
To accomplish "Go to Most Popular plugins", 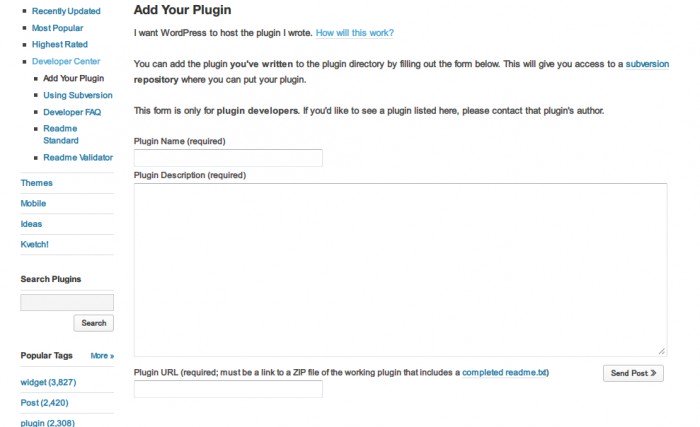I will click(x=59, y=28).
